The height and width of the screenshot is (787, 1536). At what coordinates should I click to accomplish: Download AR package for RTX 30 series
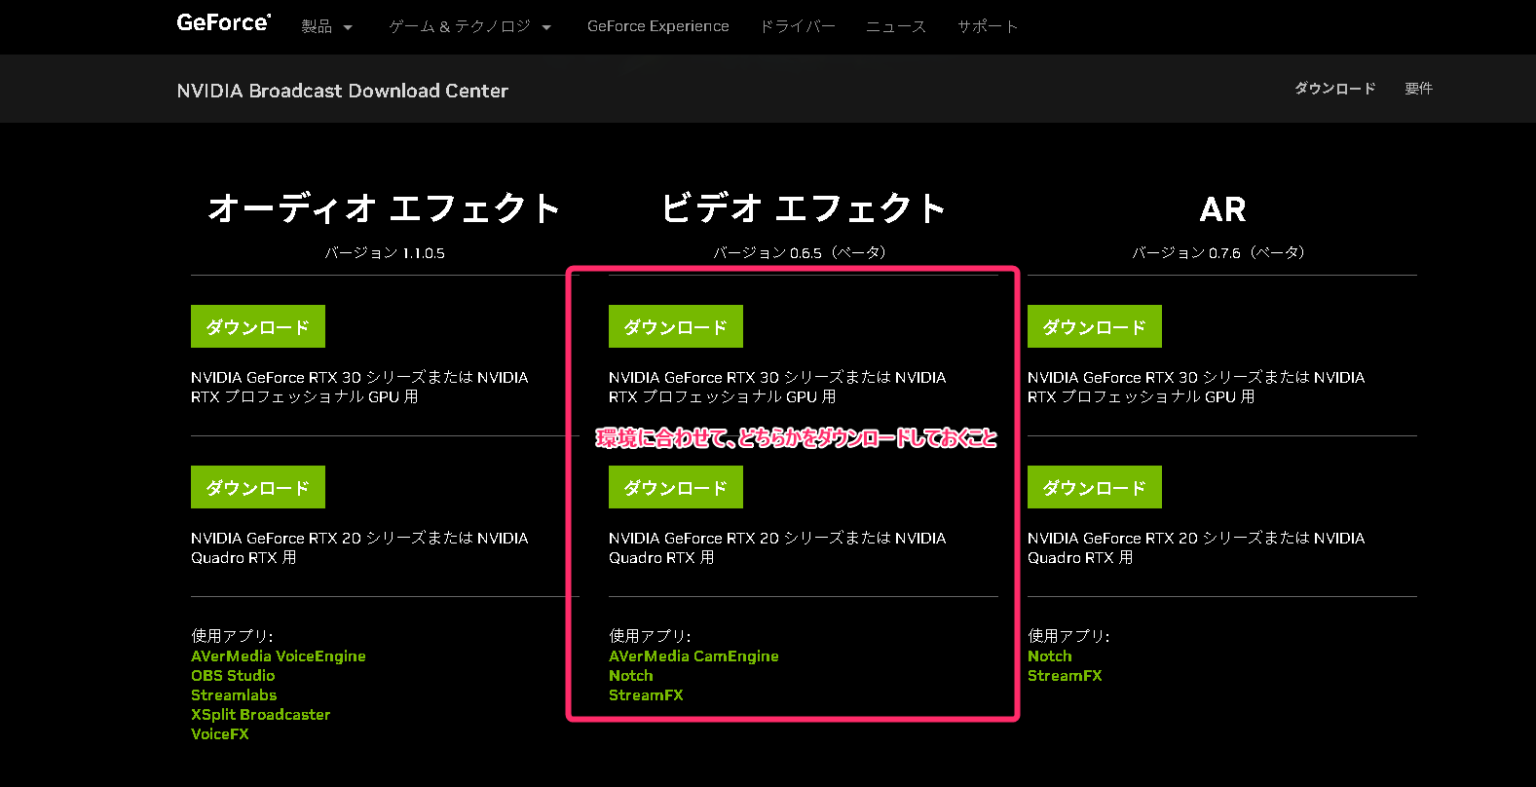point(1094,326)
